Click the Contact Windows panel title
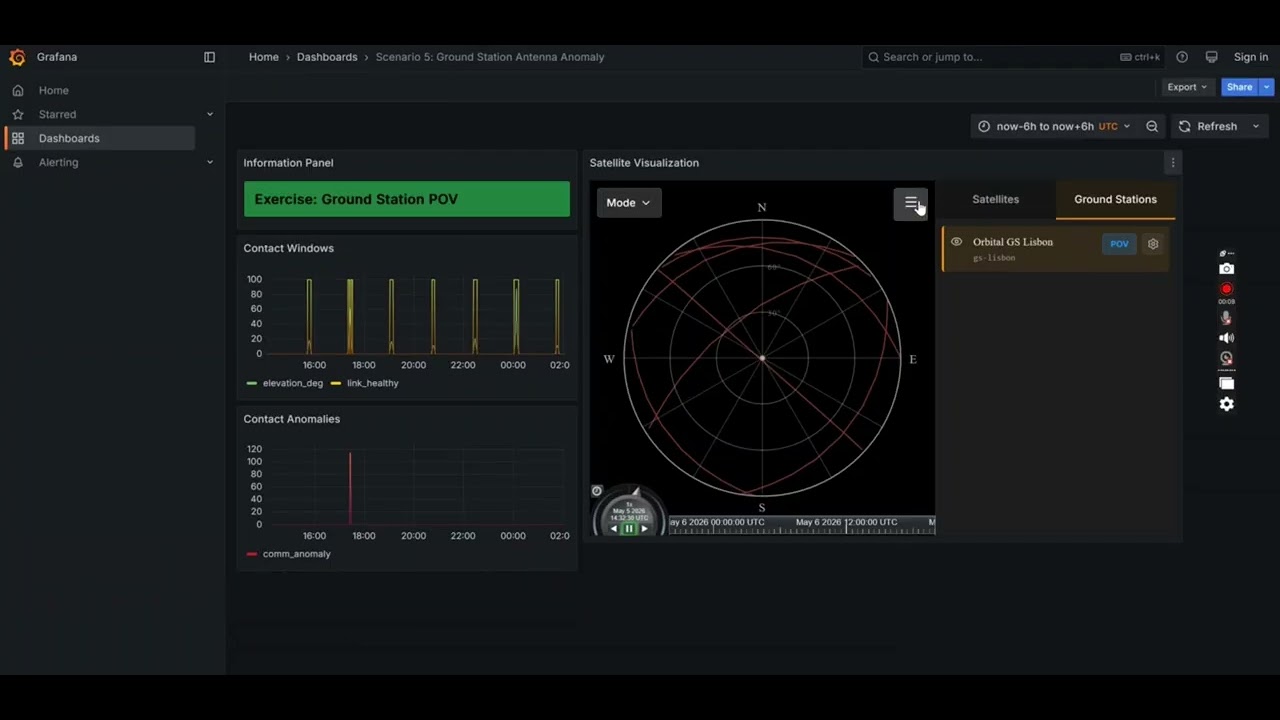This screenshot has height=720, width=1280. tap(288, 248)
